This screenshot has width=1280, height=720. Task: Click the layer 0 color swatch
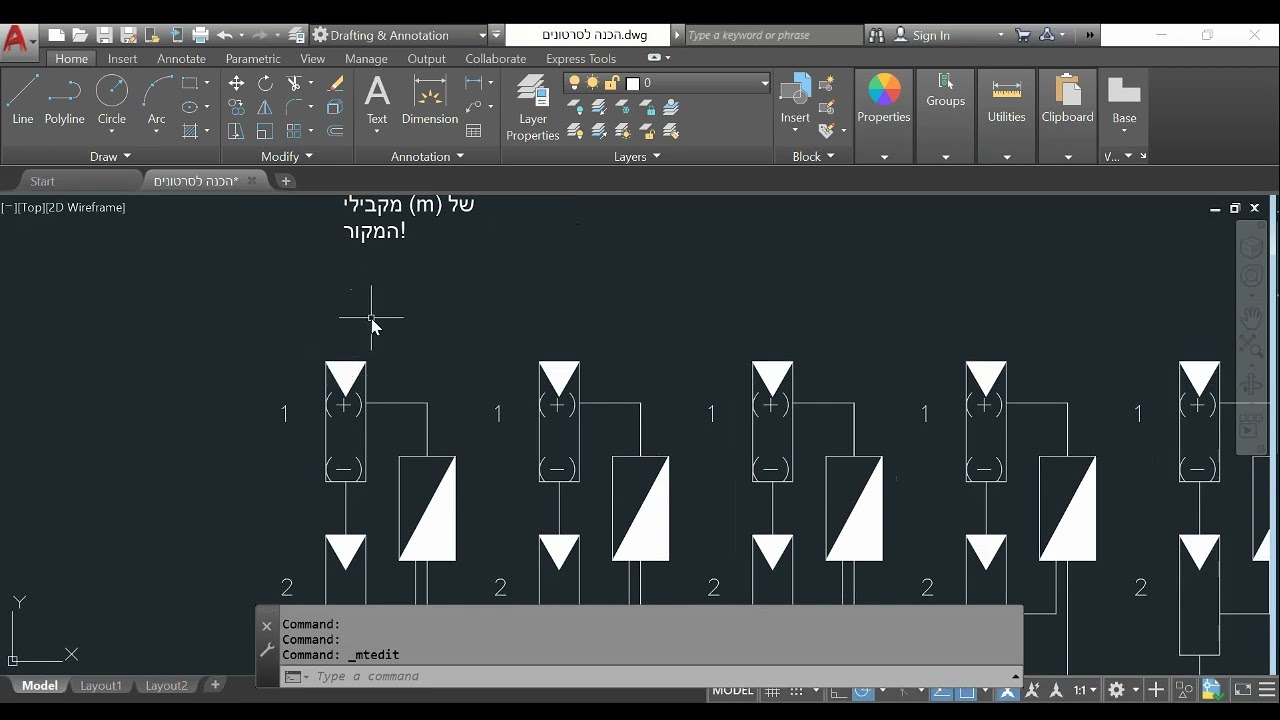tap(632, 83)
